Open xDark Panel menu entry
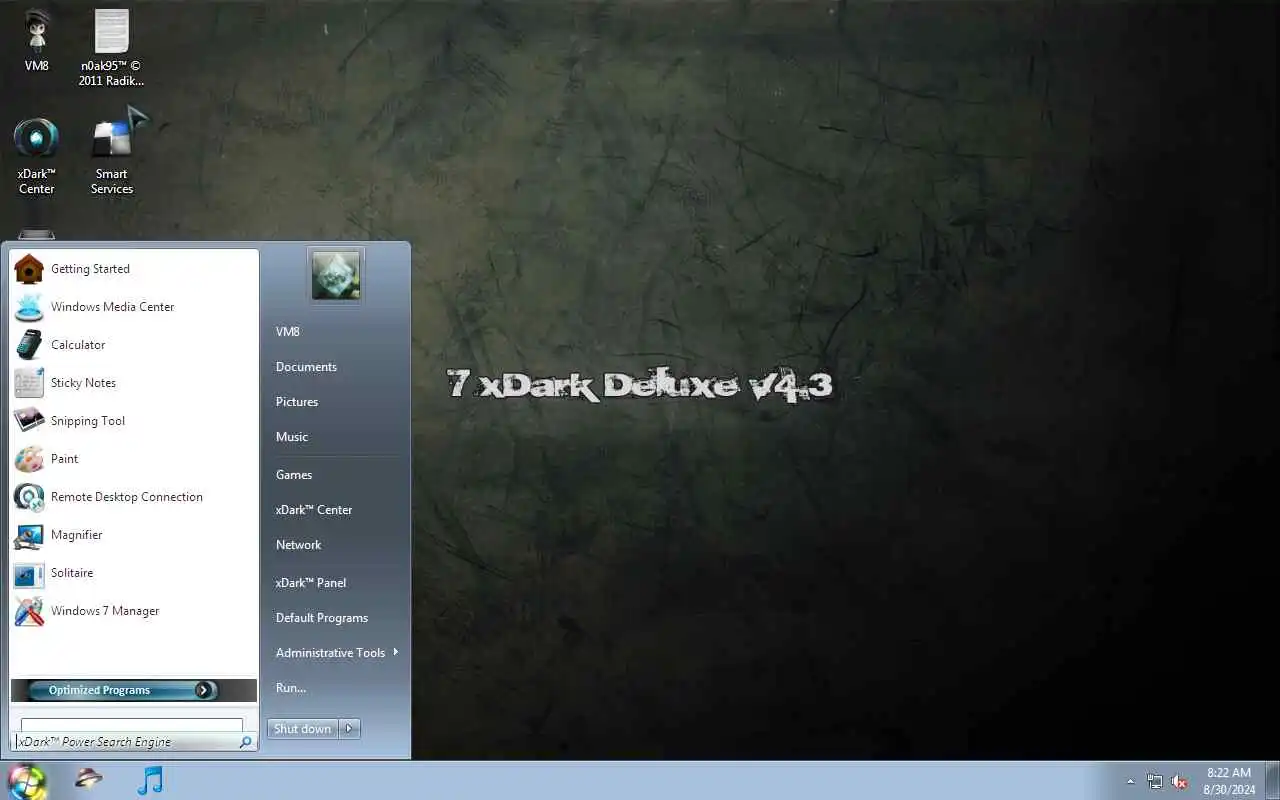The width and height of the screenshot is (1280, 800). click(311, 583)
